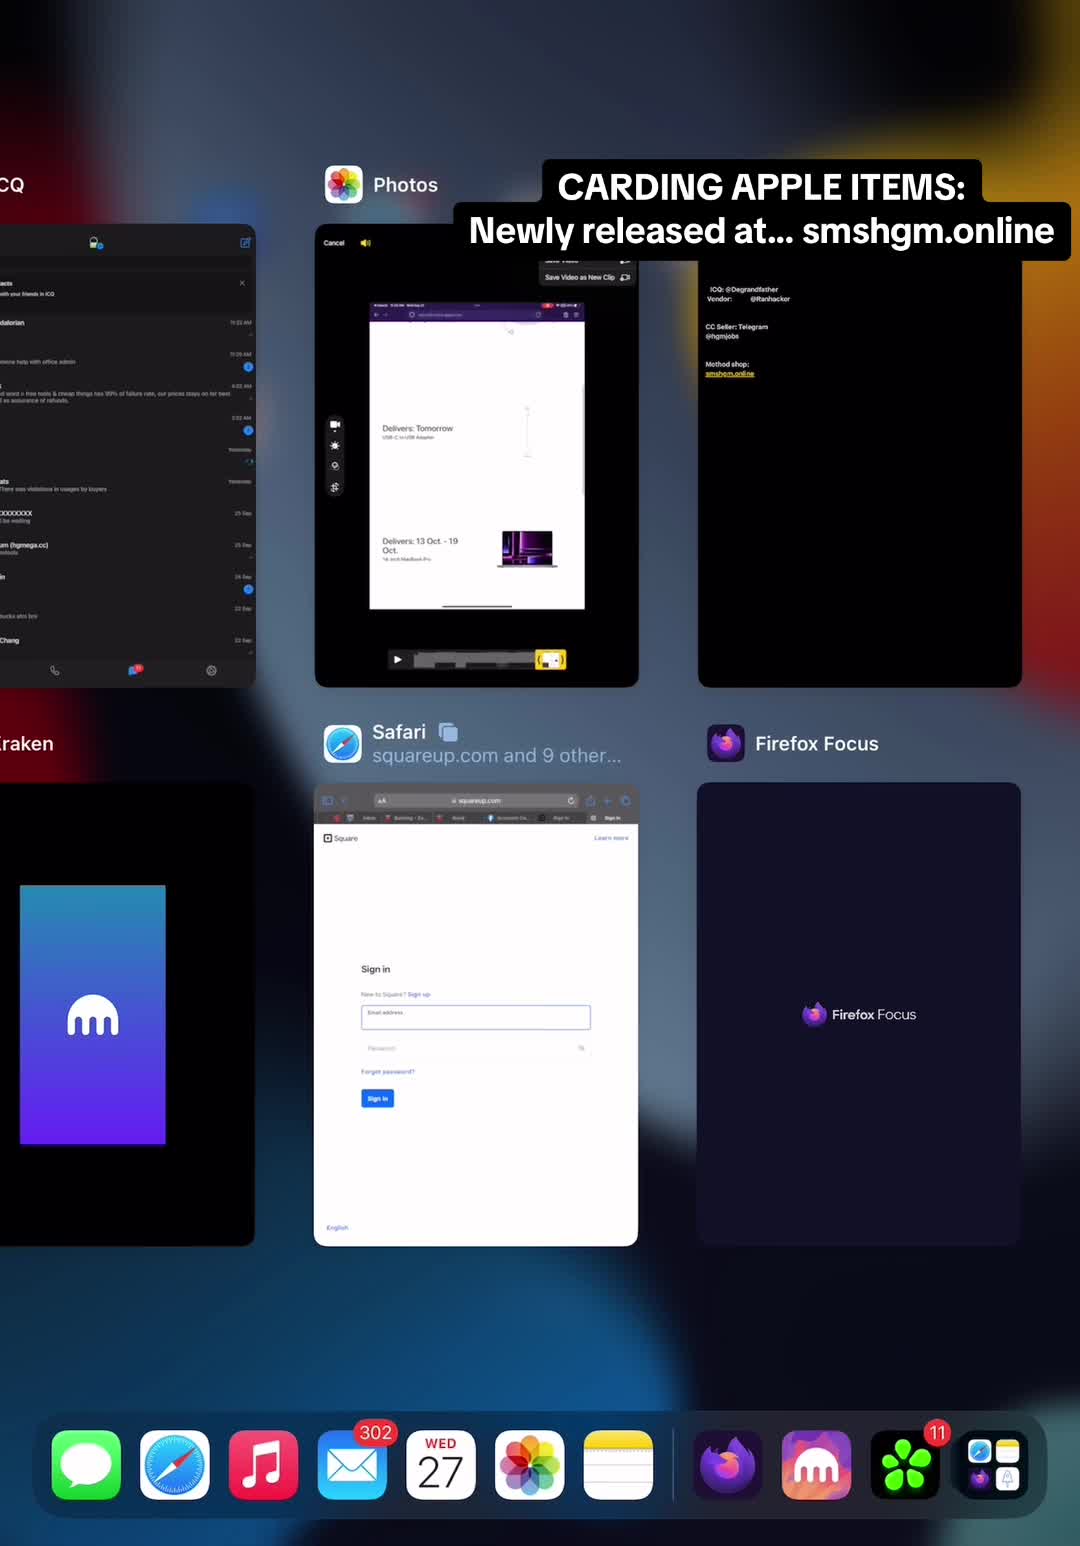Tap Firefox Focus icon above card
Image resolution: width=1080 pixels, height=1546 pixels.
click(x=726, y=744)
